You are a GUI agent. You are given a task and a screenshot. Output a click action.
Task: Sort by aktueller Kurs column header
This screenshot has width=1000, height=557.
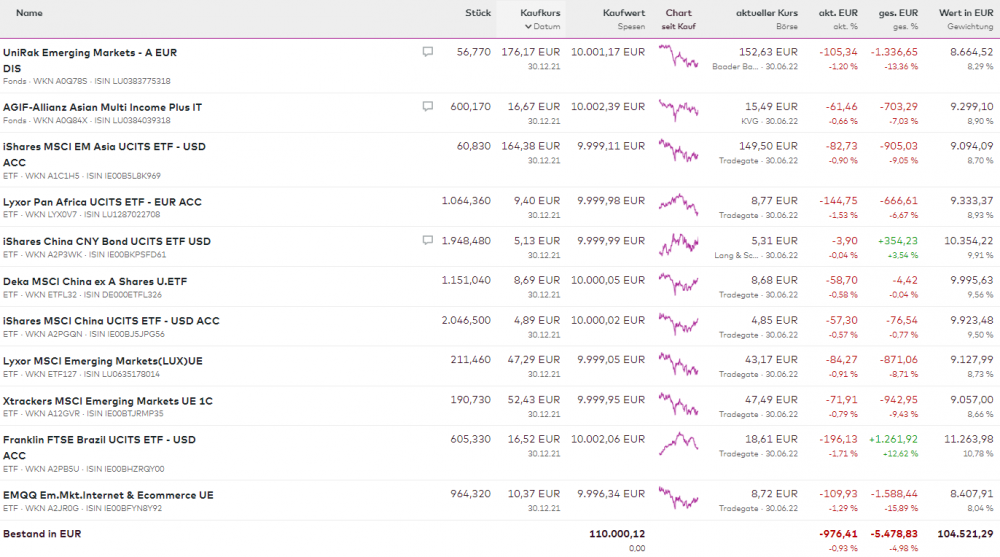click(x=766, y=13)
